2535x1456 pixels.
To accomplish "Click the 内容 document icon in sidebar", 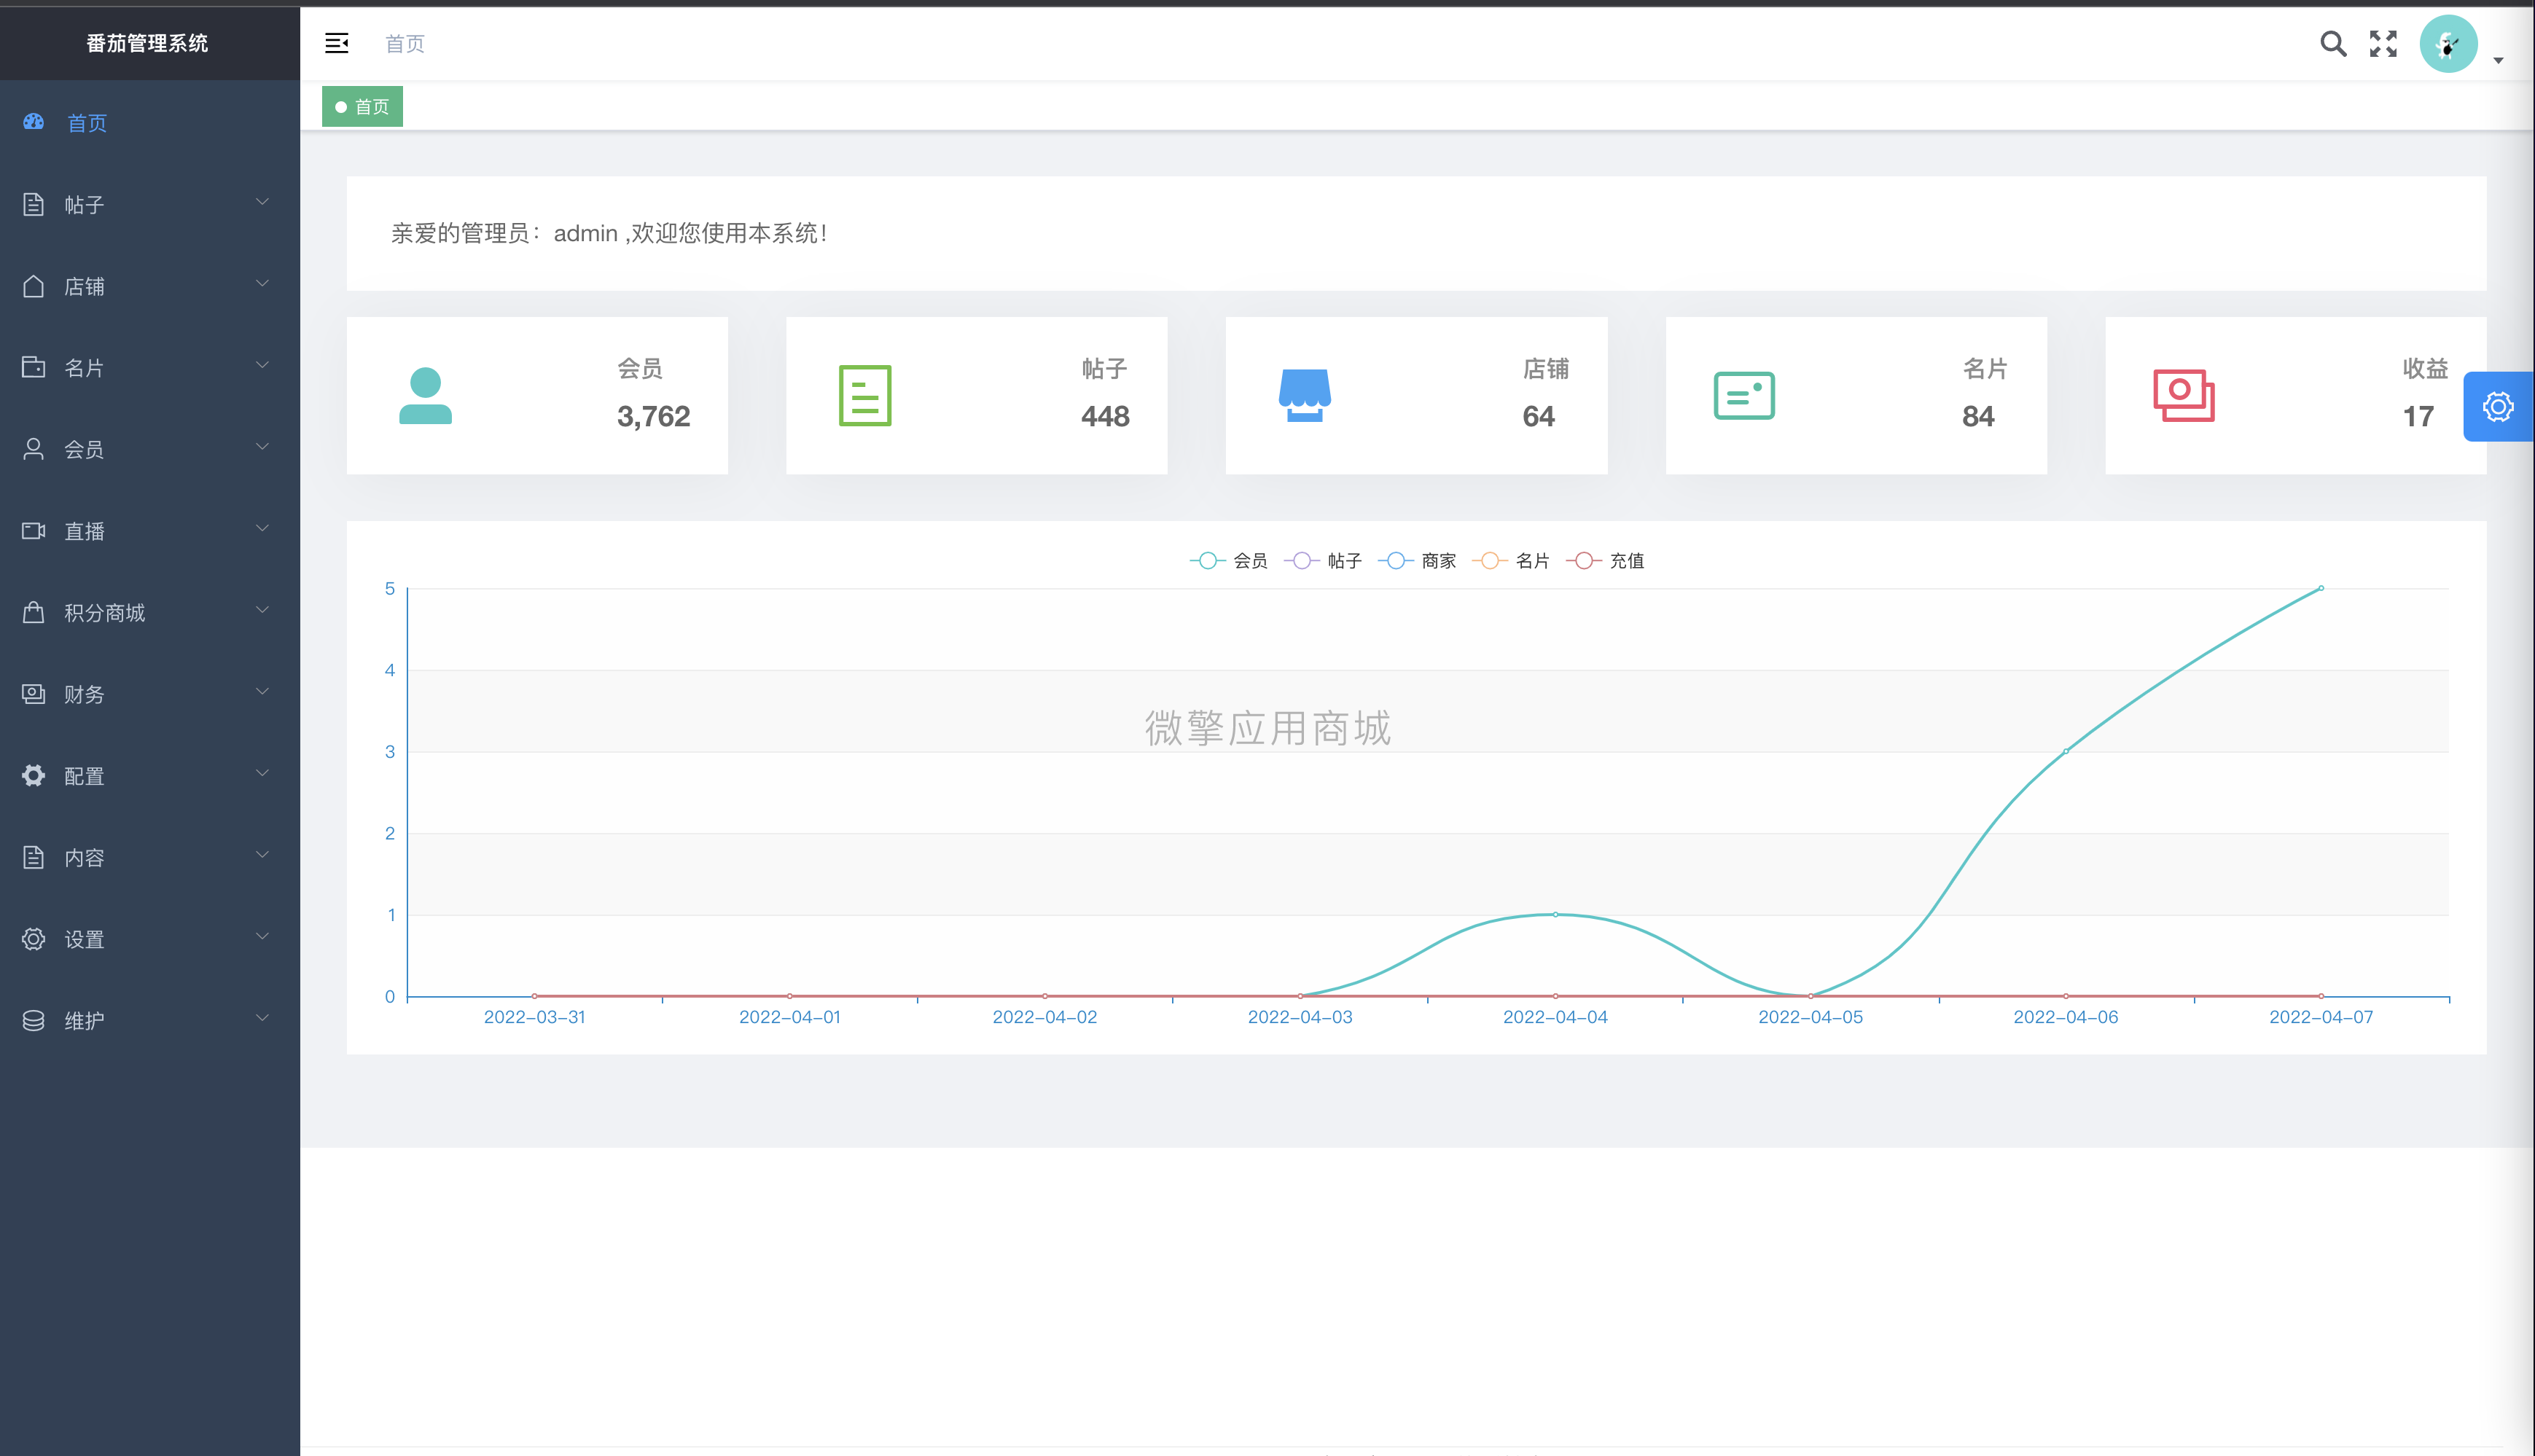I will 34,857.
